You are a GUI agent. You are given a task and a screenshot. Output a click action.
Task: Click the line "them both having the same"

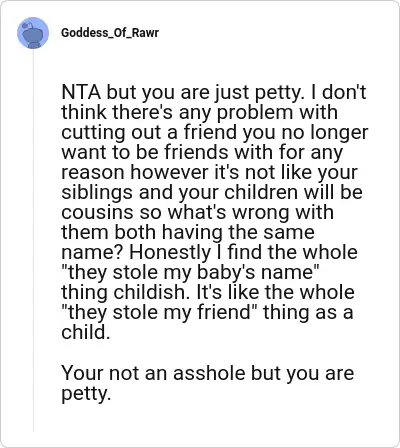coord(188,232)
